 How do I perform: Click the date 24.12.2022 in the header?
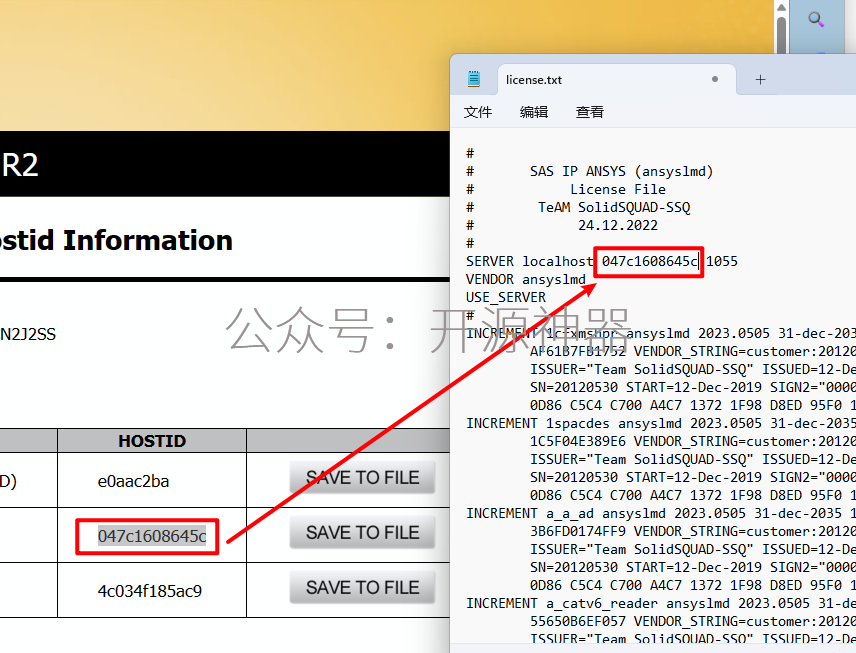pyautogui.click(x=618, y=225)
